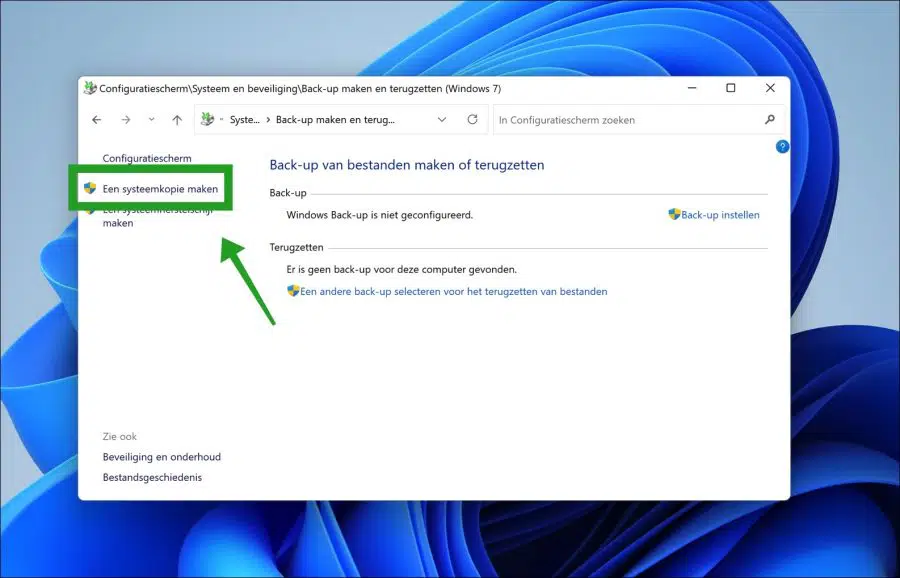Click 'Back-up instellen' link
Screen dimensions: 900x578
(x=720, y=215)
